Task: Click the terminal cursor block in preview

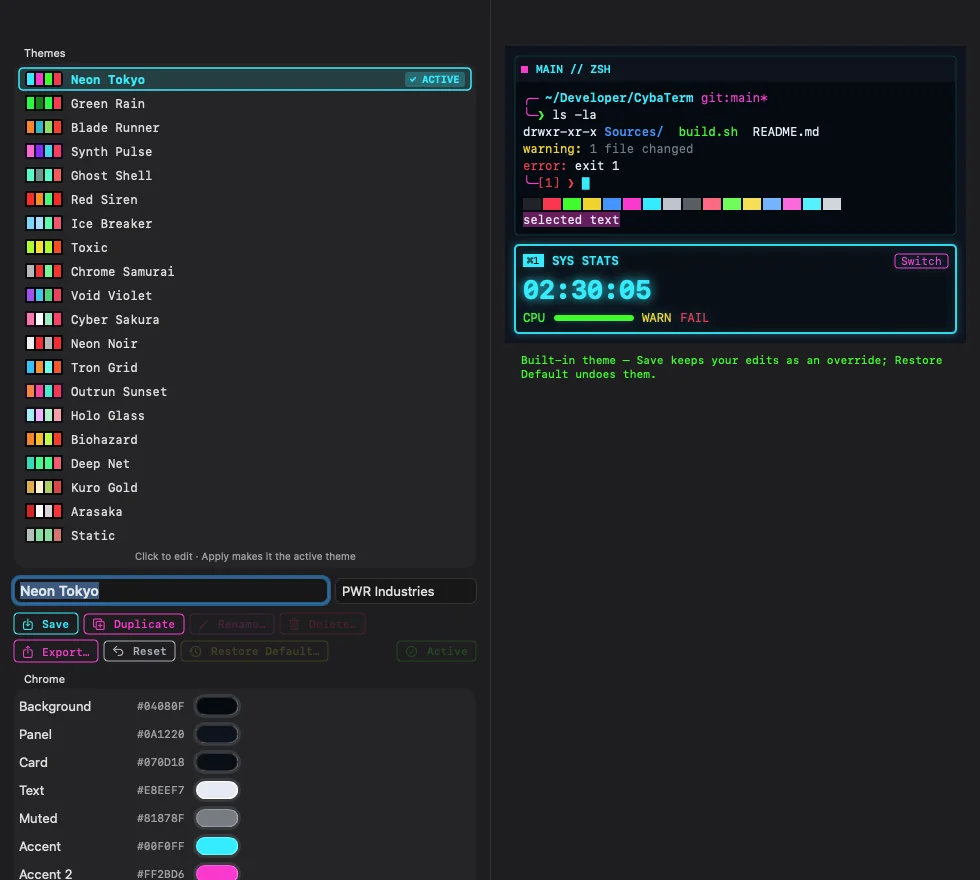Action: [x=586, y=183]
